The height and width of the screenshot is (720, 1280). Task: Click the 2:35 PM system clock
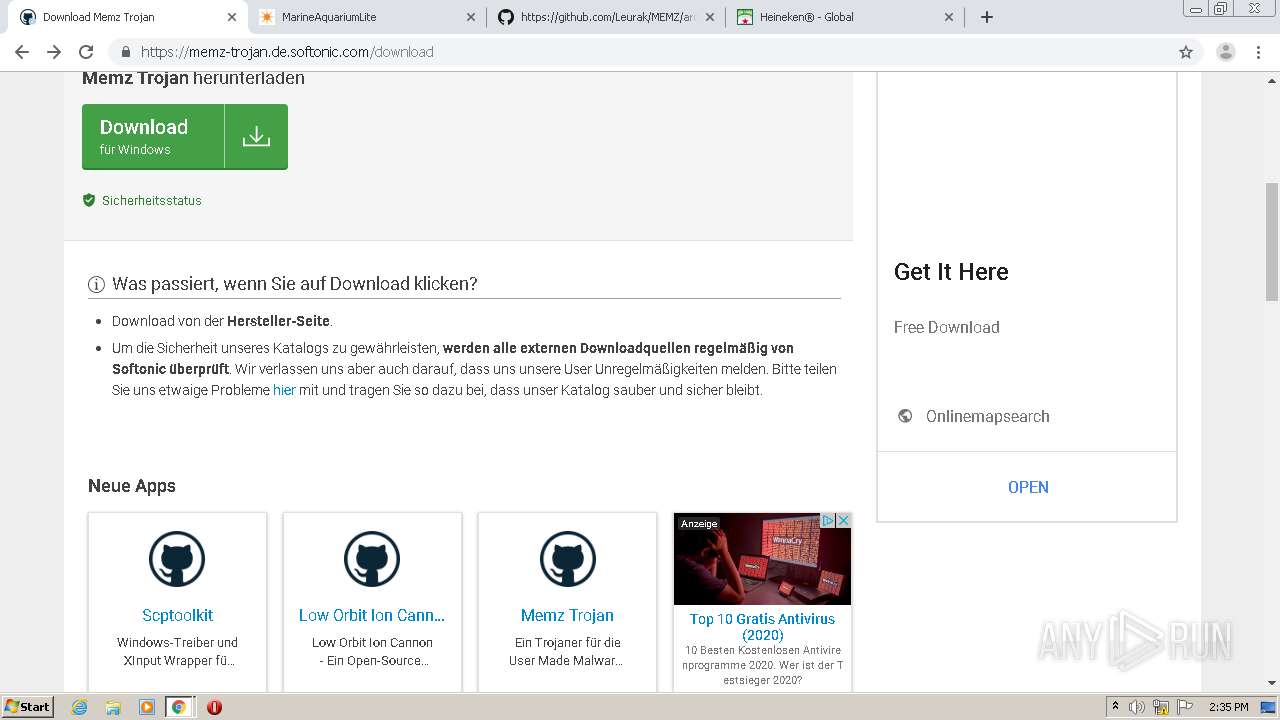[1228, 707]
